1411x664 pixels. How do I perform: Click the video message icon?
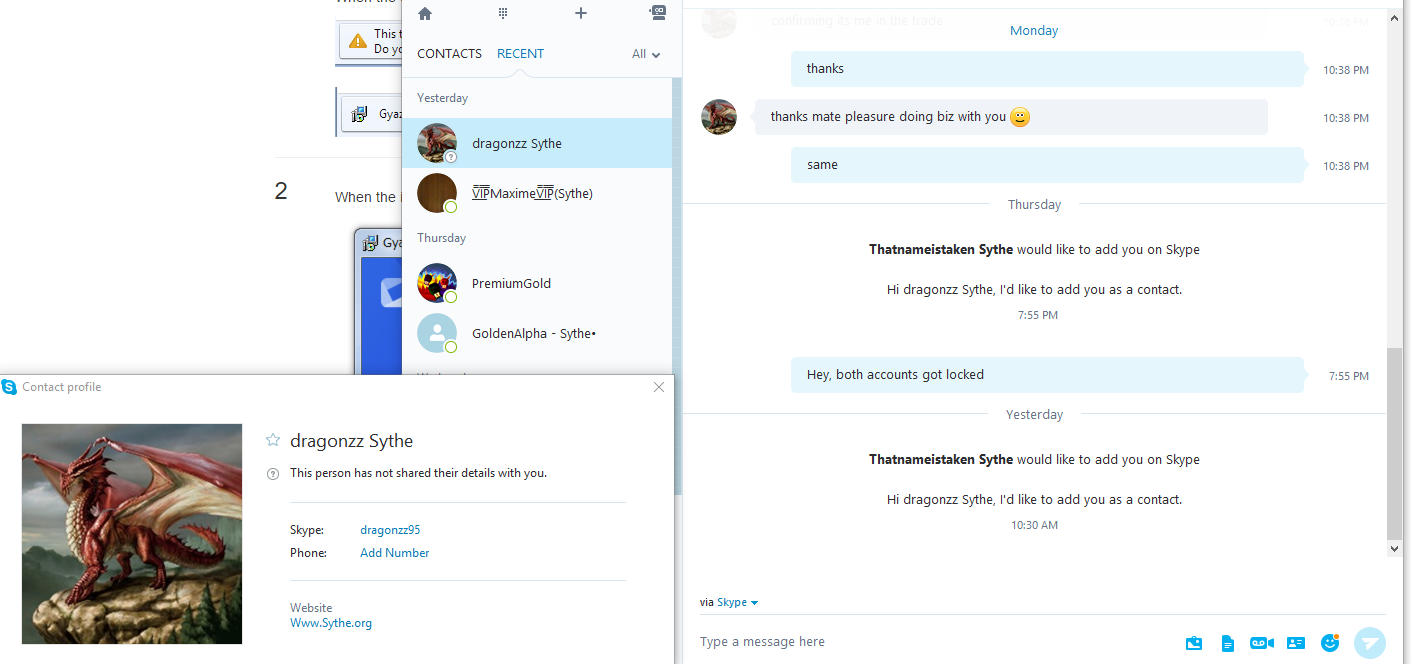1262,643
